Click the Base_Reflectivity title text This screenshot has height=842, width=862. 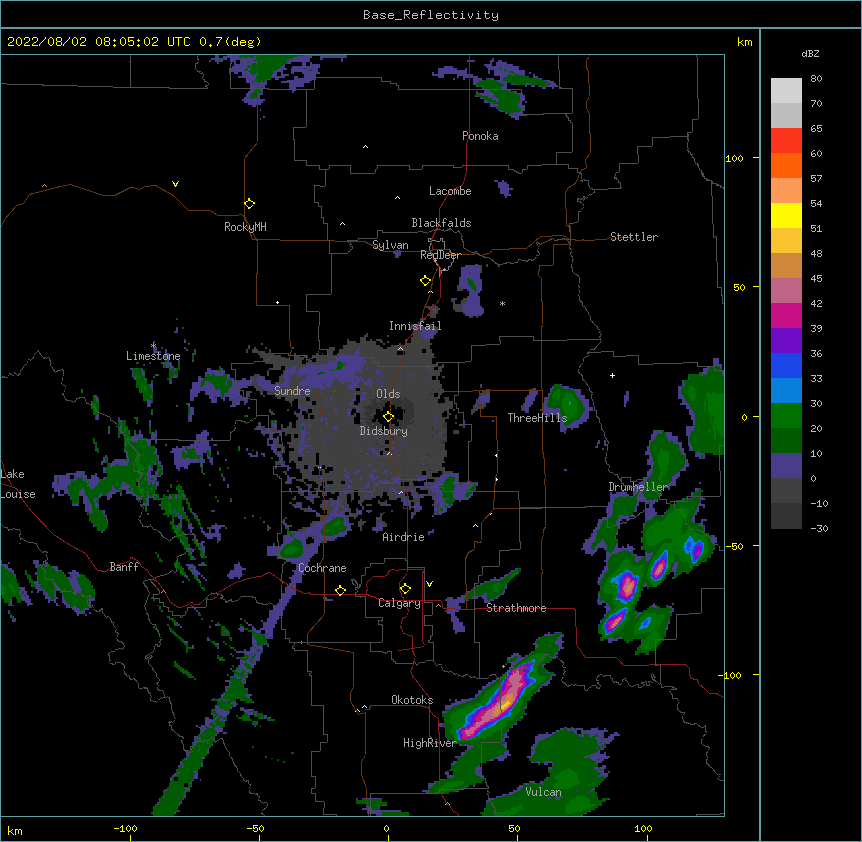431,15
